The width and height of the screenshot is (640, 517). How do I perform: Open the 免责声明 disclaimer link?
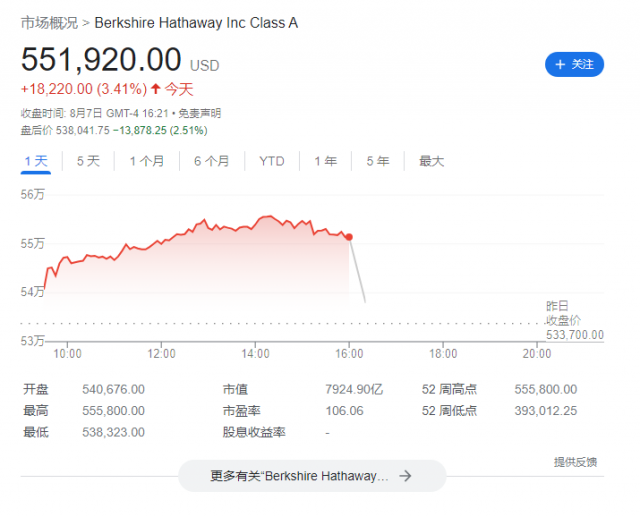200,113
